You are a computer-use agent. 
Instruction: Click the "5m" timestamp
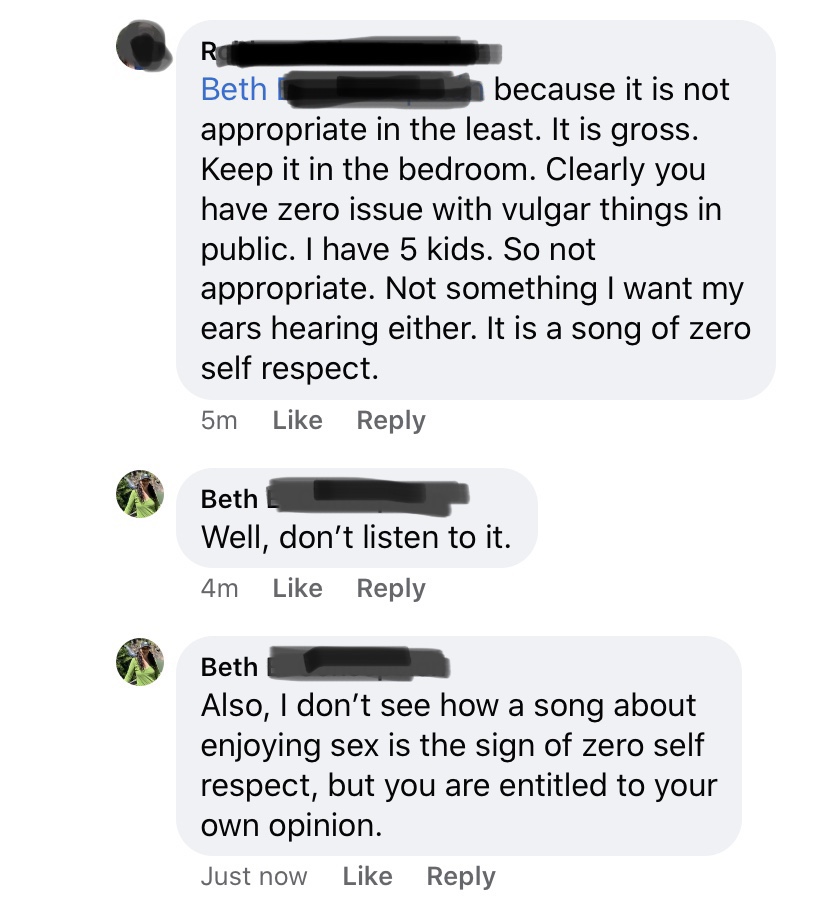(x=219, y=421)
